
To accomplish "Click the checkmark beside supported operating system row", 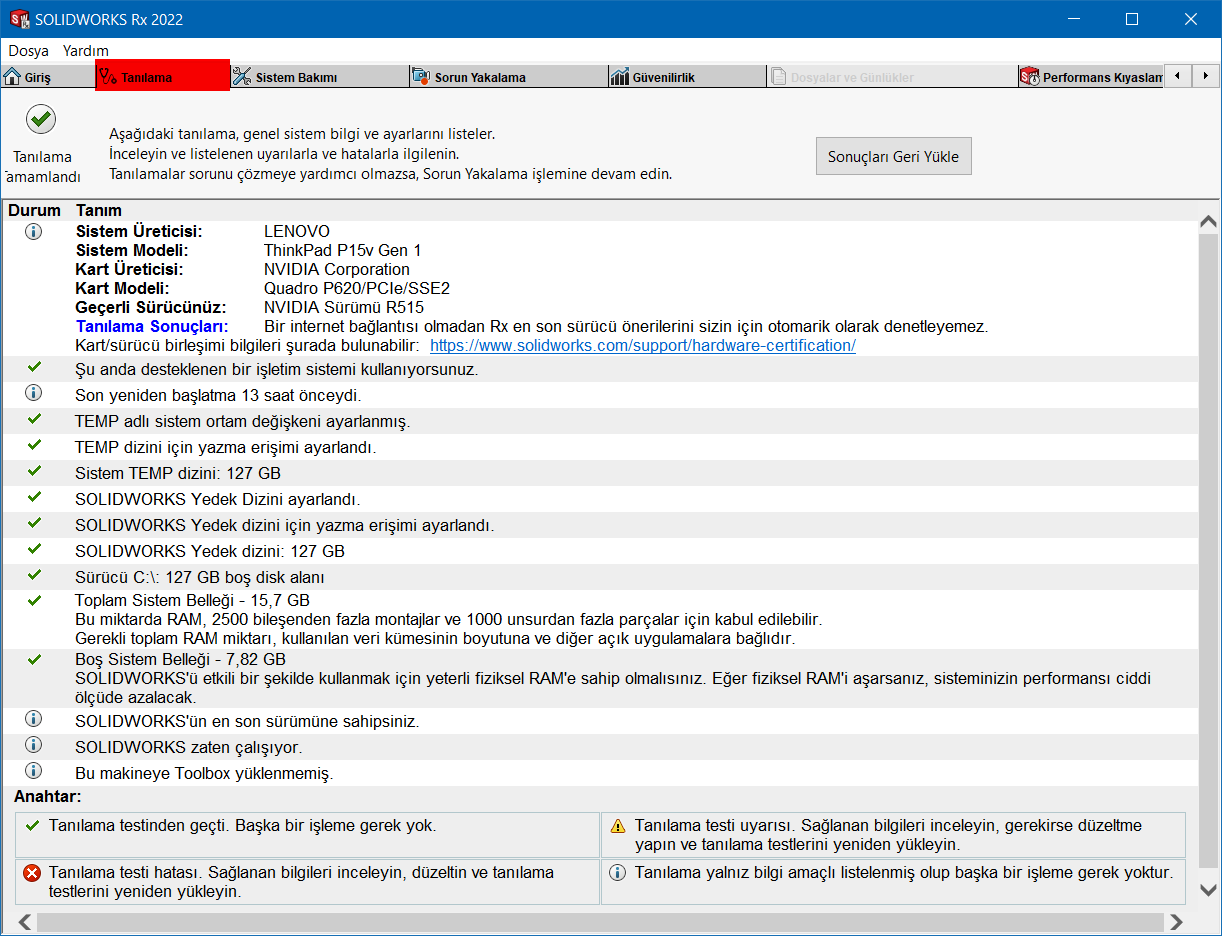I will (x=34, y=368).
